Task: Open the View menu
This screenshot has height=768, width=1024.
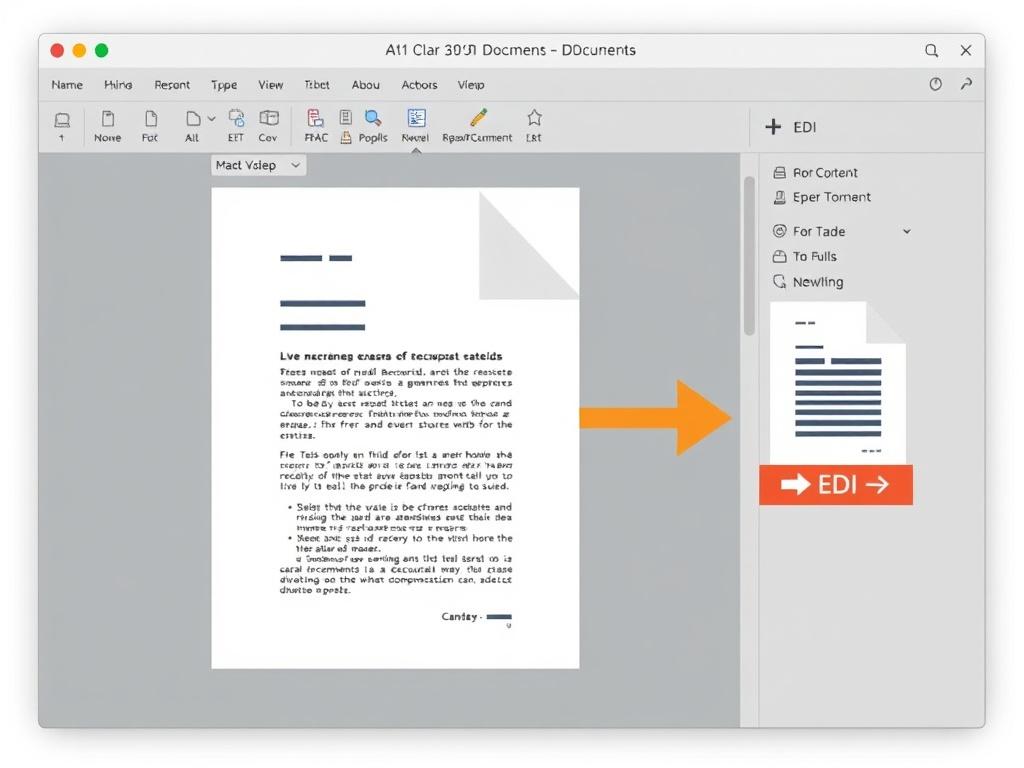Action: click(x=270, y=85)
